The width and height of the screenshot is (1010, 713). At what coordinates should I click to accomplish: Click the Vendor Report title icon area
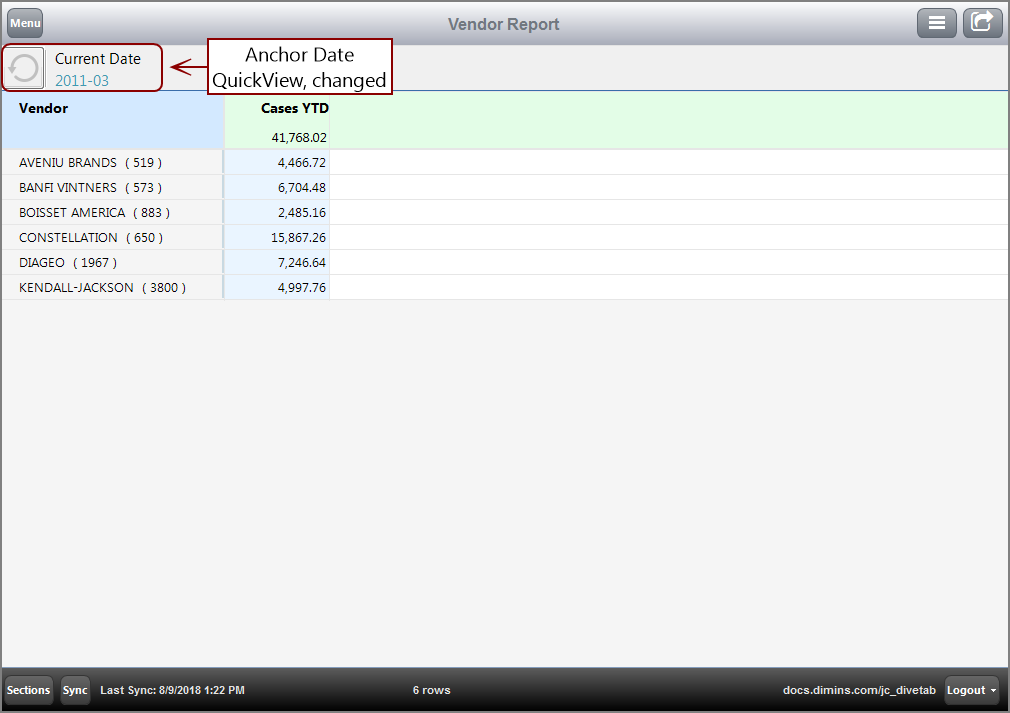[x=504, y=22]
